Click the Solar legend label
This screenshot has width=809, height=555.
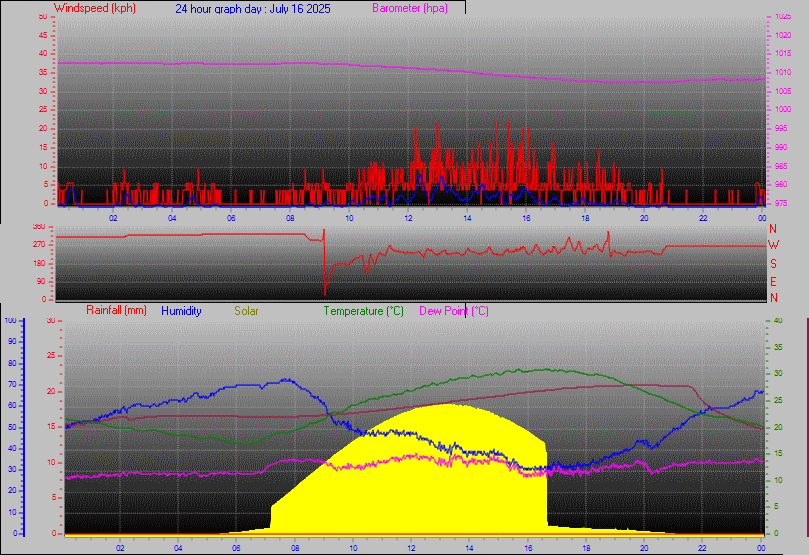[246, 311]
